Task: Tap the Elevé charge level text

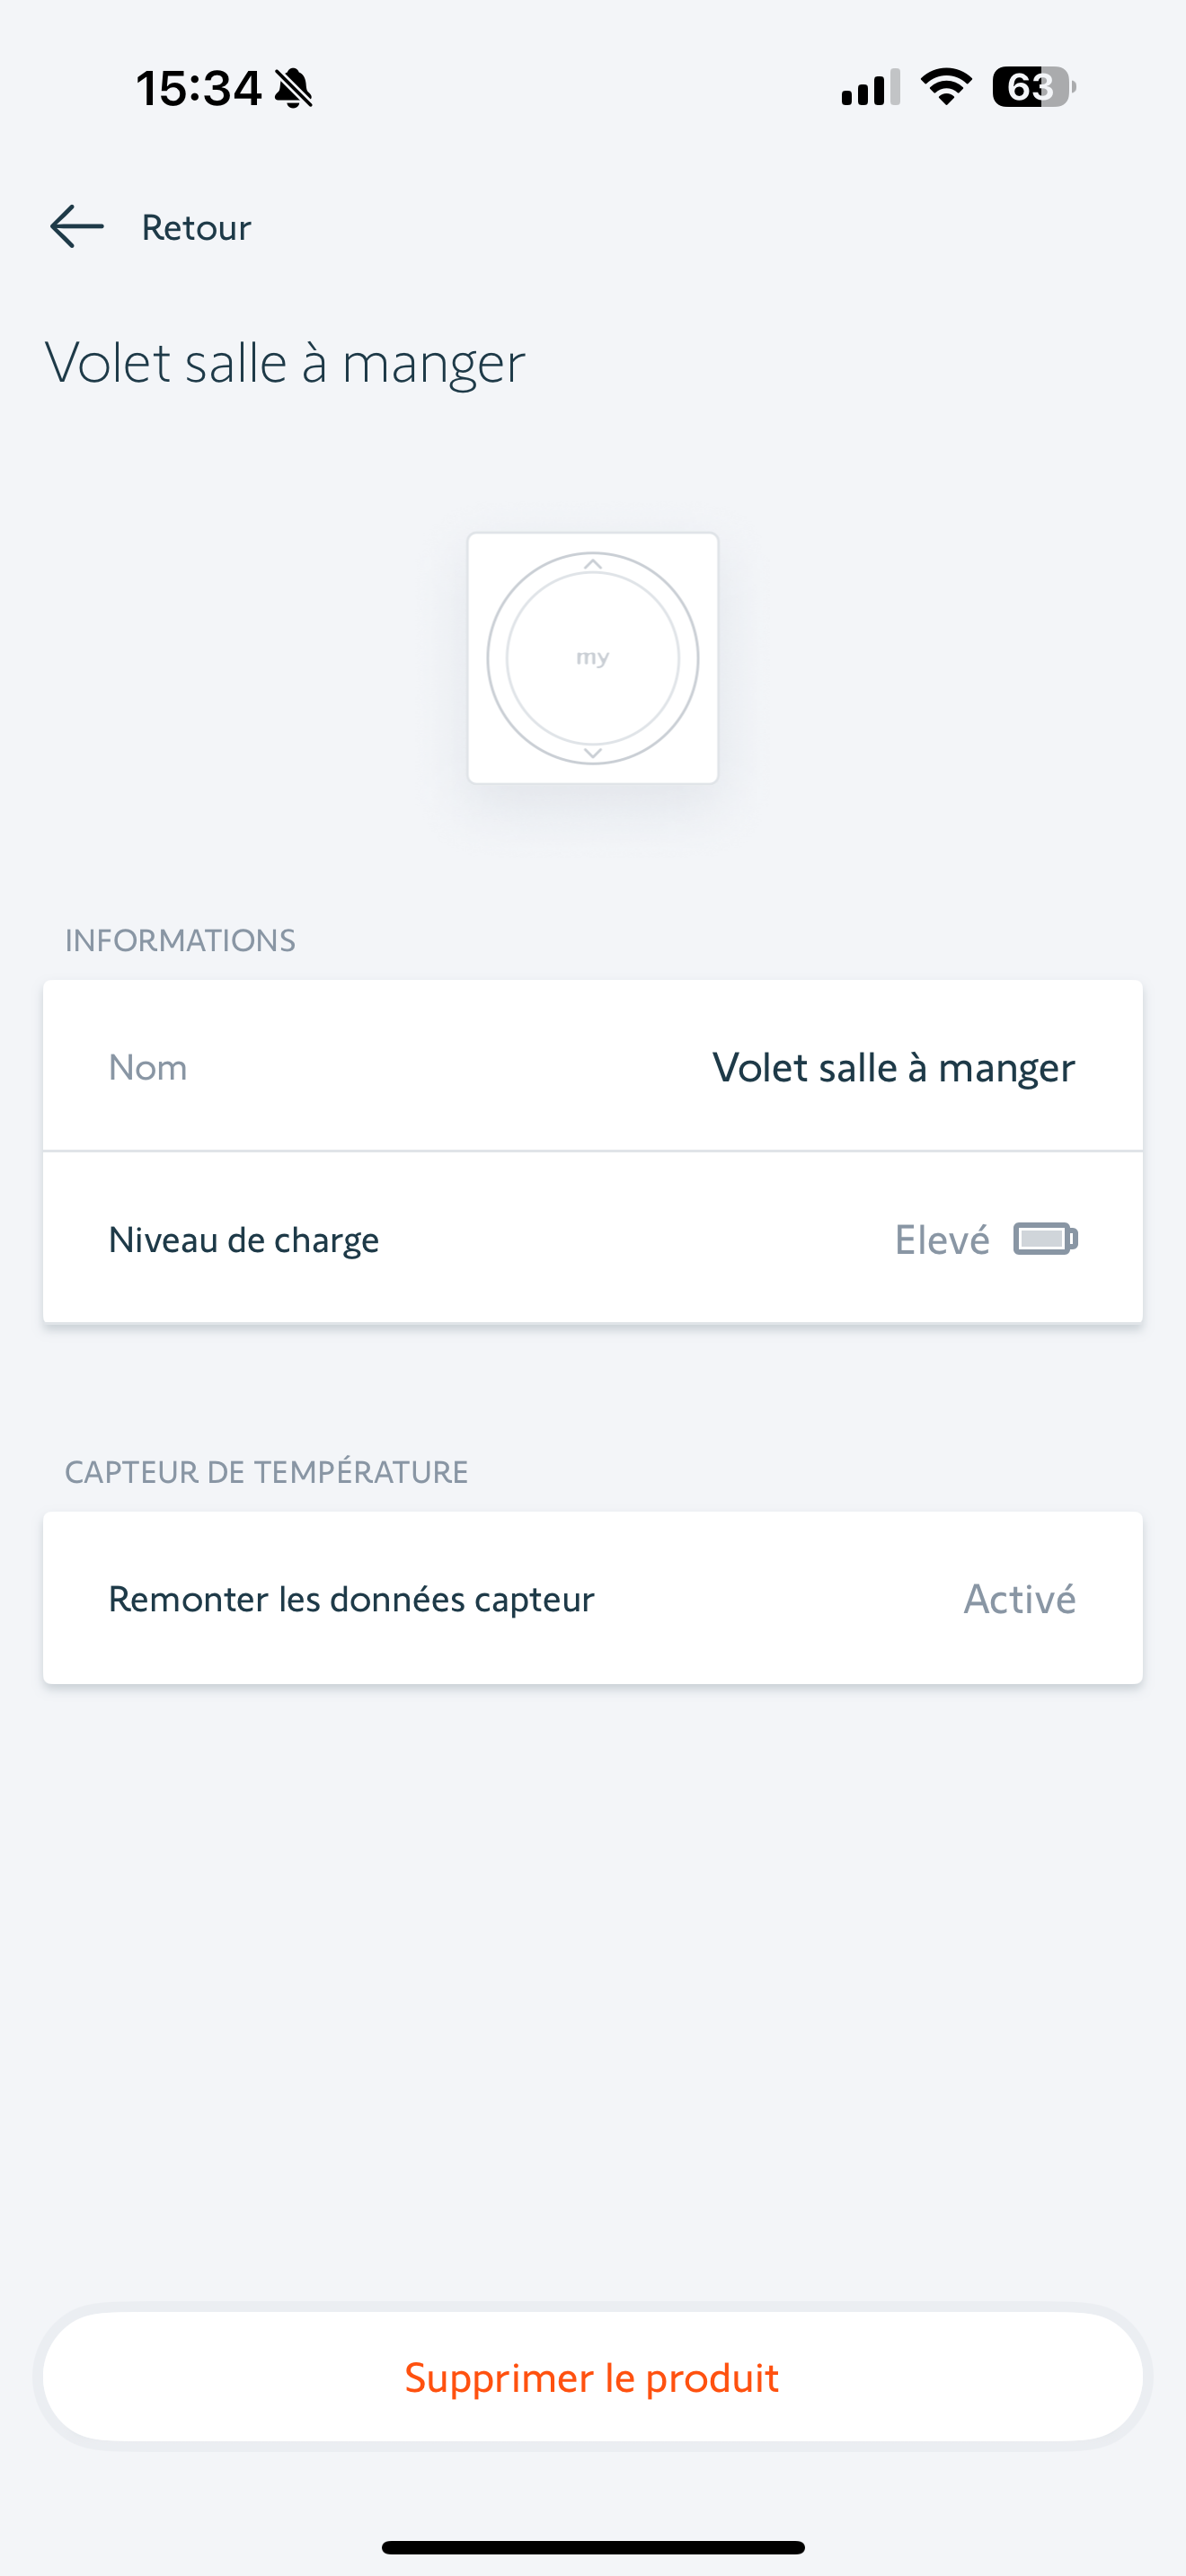Action: tap(941, 1240)
